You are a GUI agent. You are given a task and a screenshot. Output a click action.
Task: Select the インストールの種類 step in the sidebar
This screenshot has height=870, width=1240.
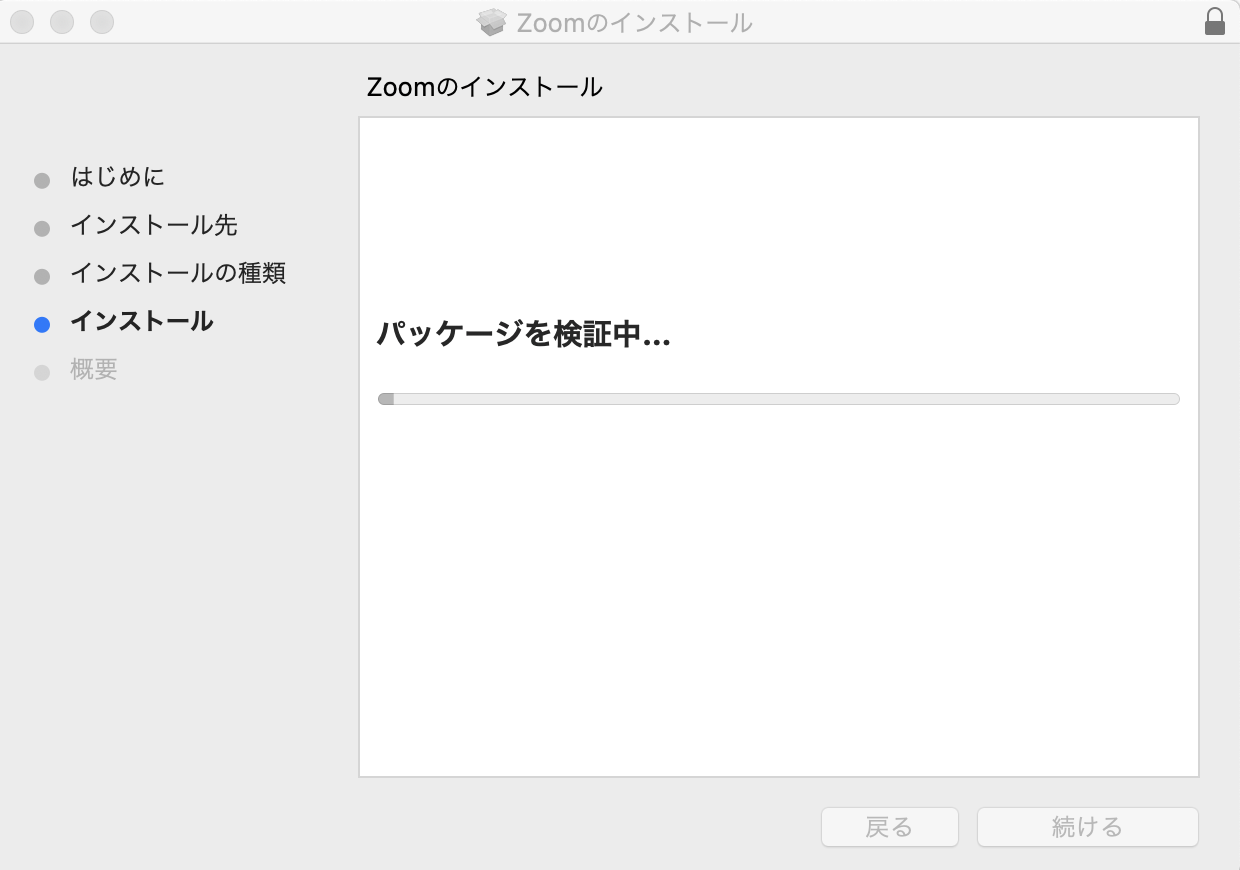[178, 273]
